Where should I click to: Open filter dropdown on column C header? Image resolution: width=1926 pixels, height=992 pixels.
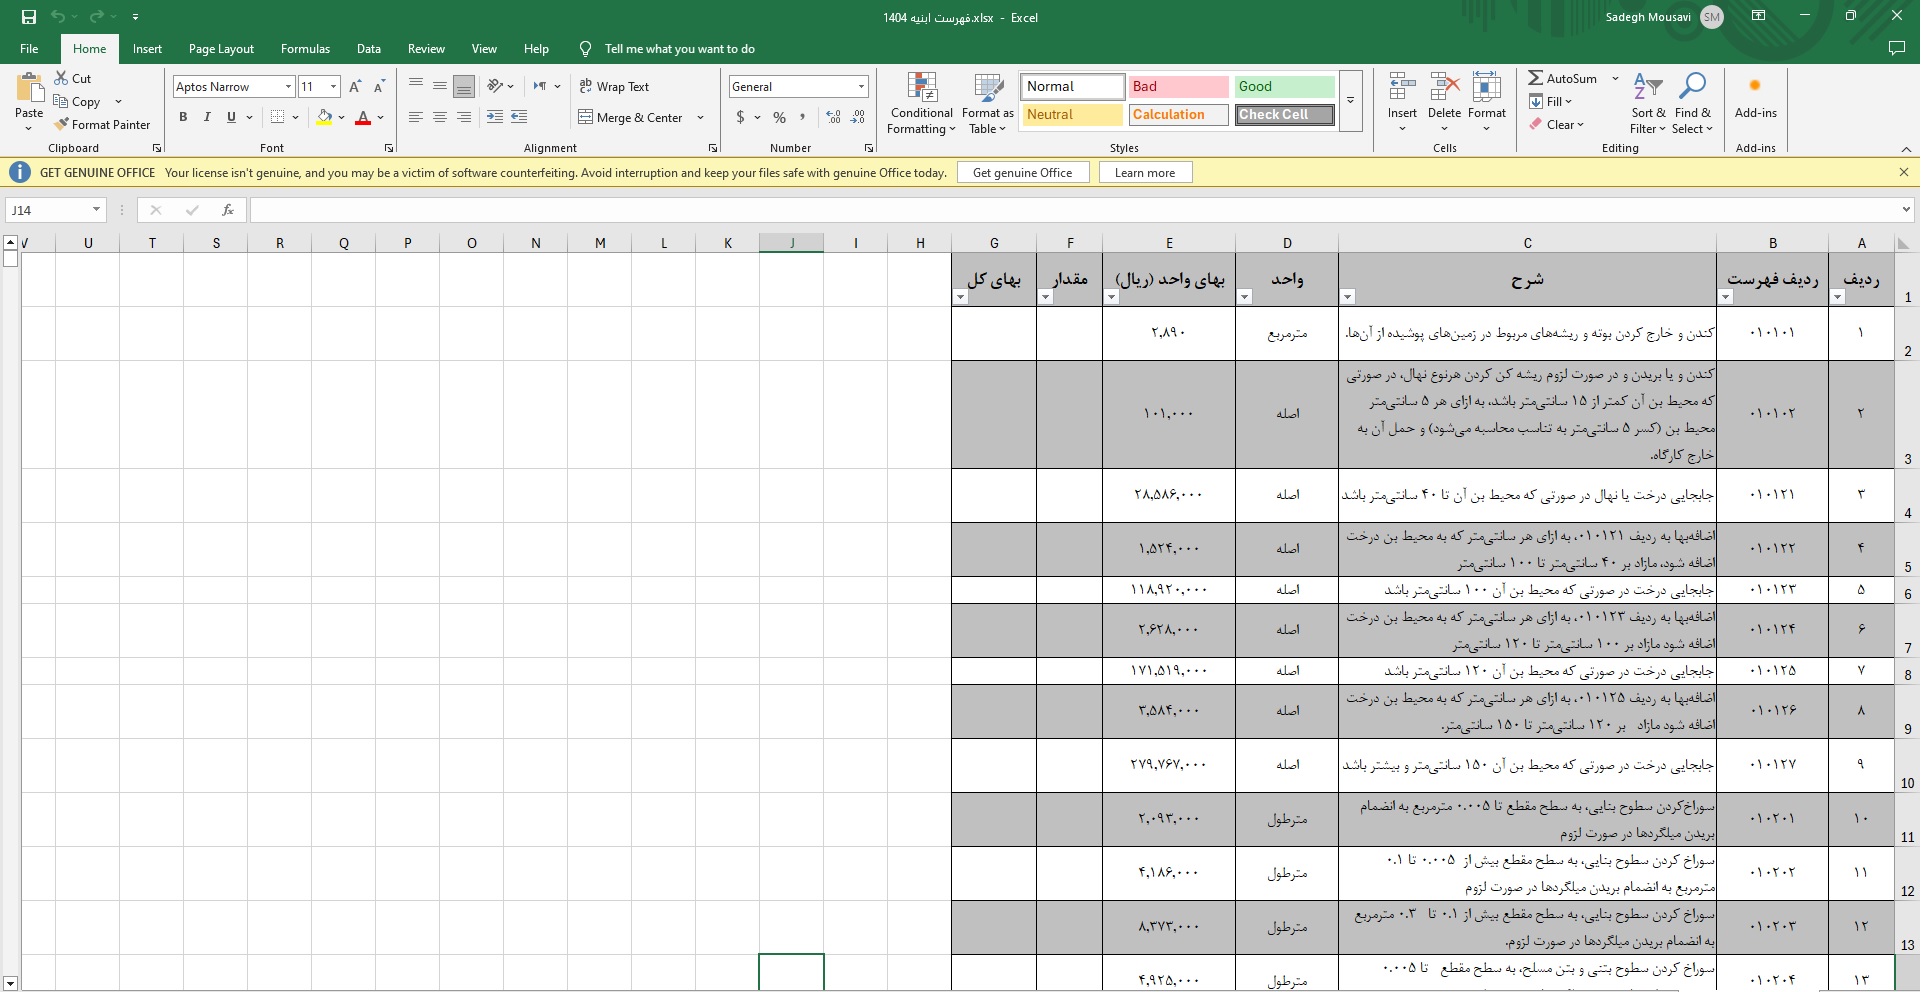(1347, 297)
